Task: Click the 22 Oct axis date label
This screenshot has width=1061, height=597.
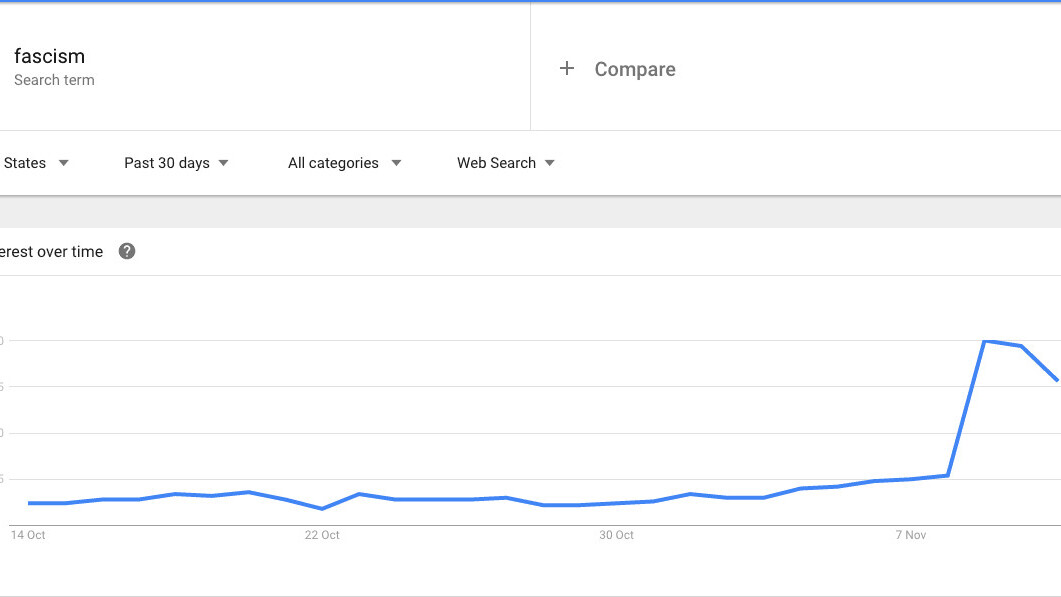Action: 322,535
